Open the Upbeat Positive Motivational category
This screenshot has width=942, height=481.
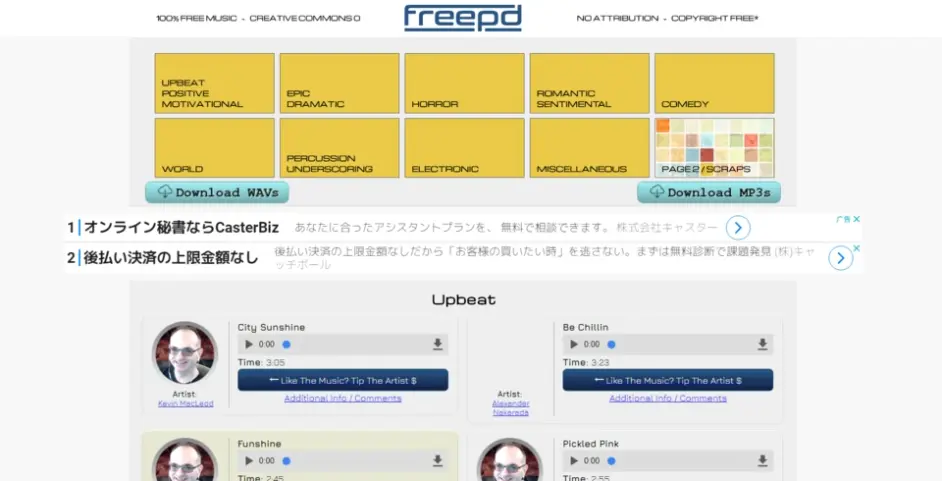pyautogui.click(x=214, y=83)
